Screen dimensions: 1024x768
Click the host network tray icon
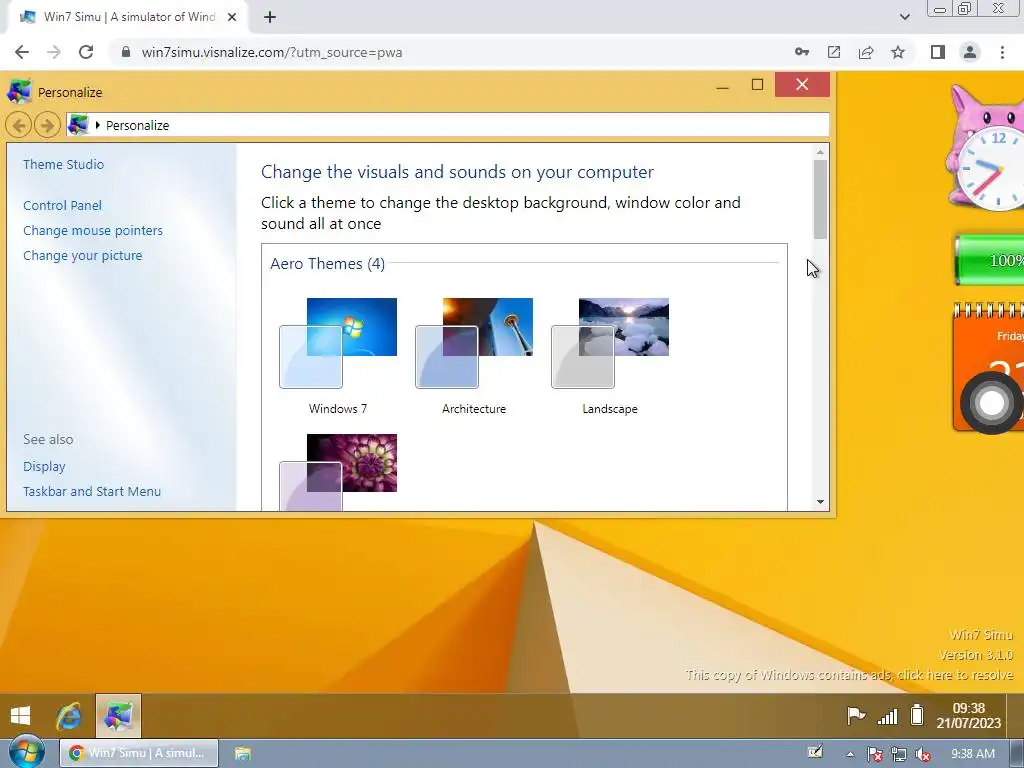coord(899,754)
